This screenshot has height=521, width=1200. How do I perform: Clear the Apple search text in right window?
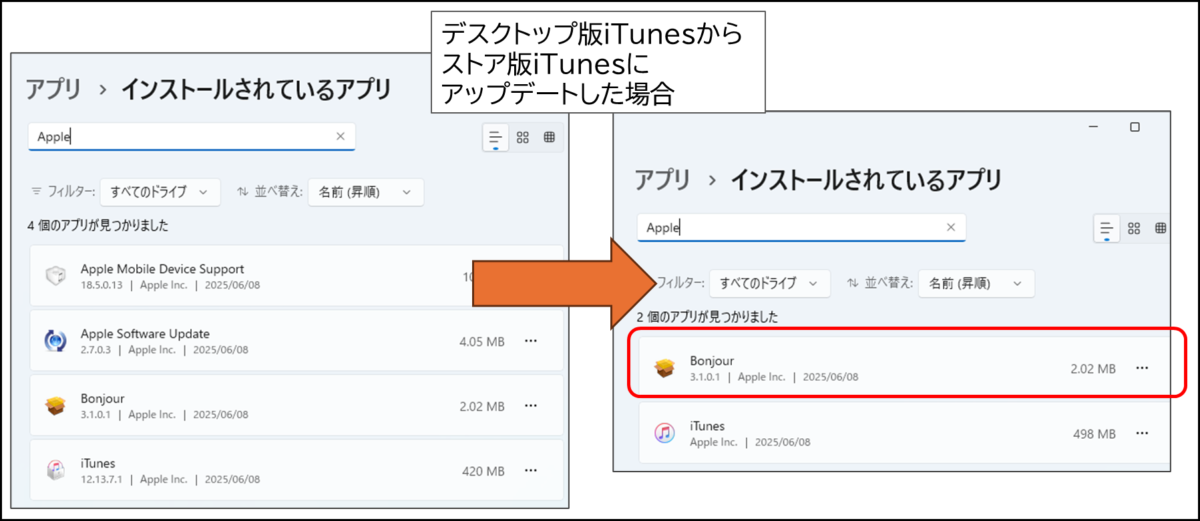coord(951,227)
